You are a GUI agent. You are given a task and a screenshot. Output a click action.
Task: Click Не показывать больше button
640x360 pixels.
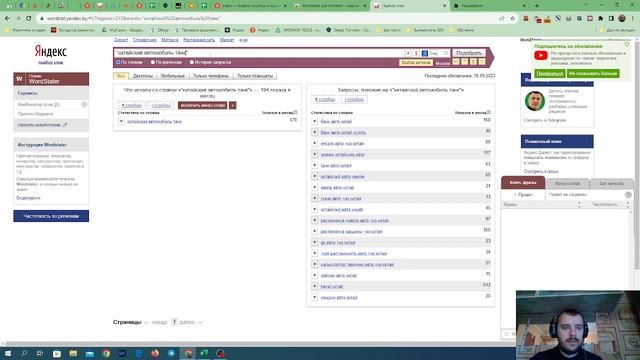point(593,73)
